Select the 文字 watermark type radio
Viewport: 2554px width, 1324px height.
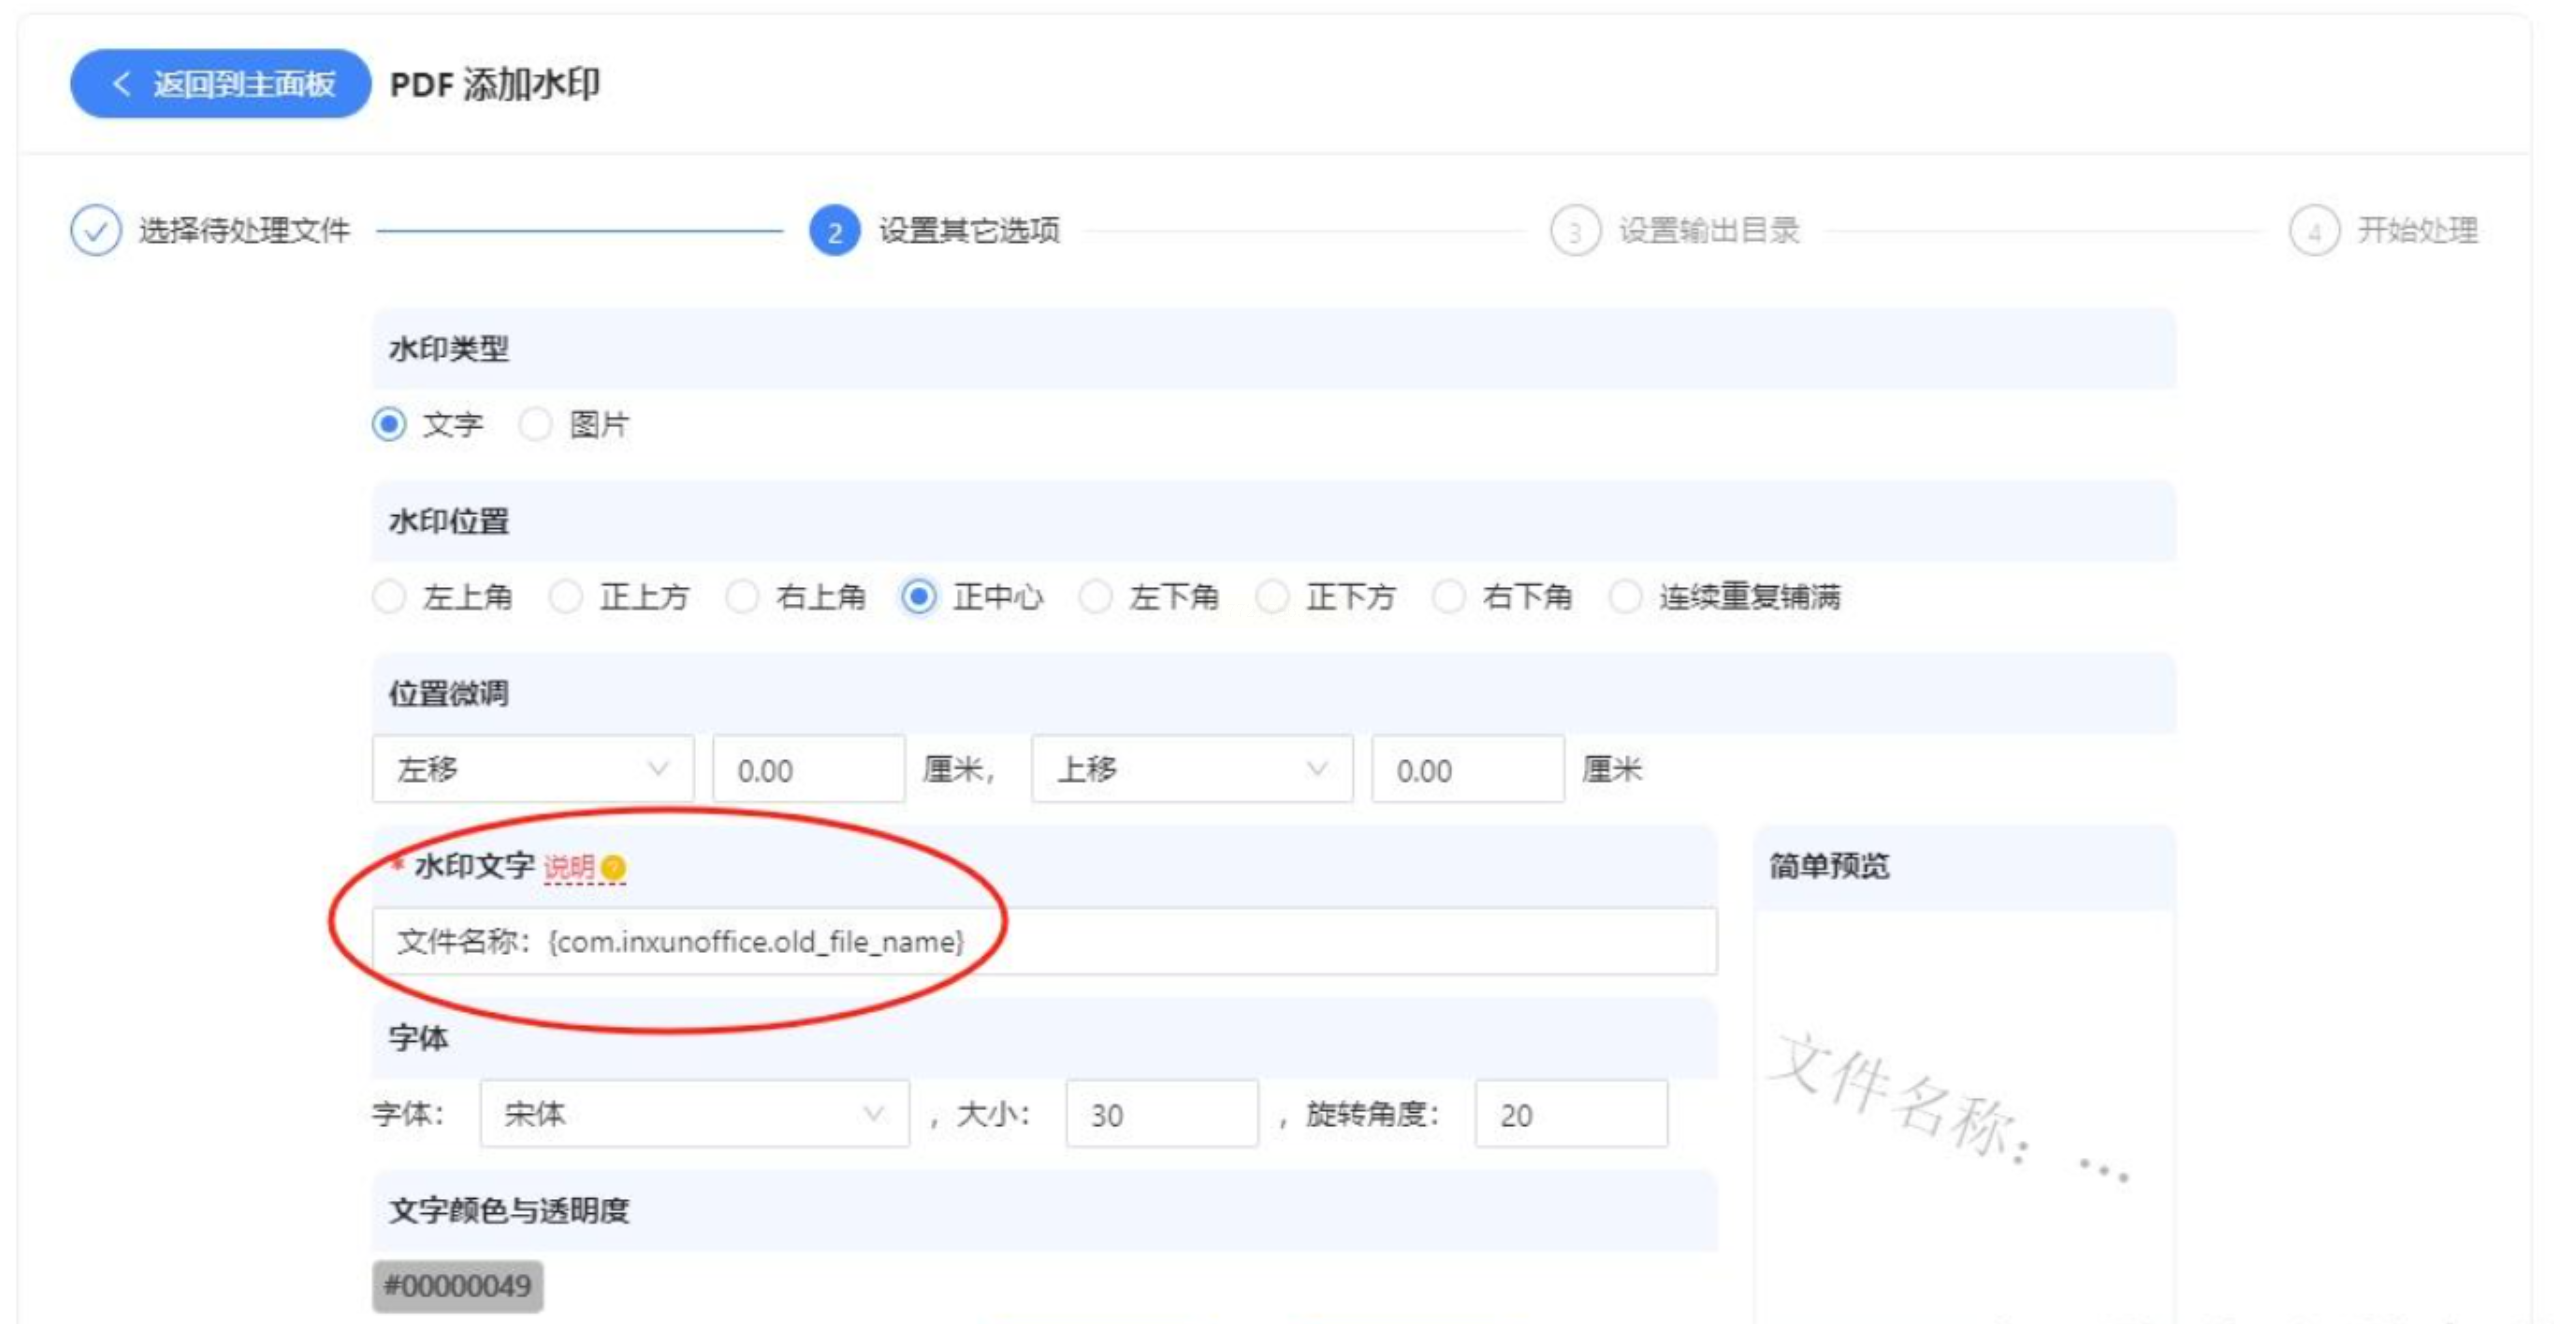(x=389, y=424)
